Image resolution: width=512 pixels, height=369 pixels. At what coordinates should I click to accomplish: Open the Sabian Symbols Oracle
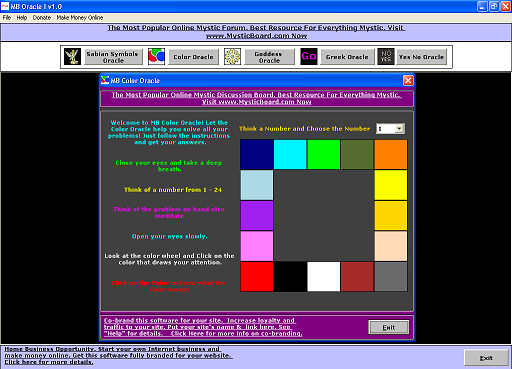(x=113, y=57)
